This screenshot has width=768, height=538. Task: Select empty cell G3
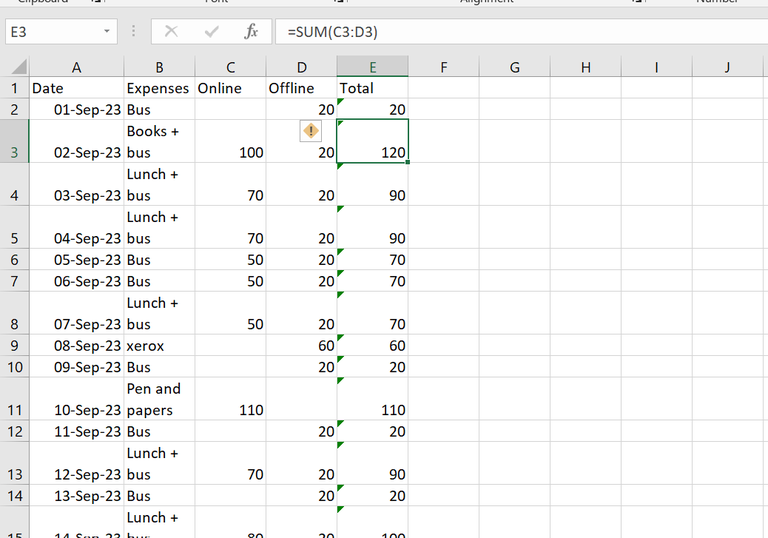coord(514,142)
